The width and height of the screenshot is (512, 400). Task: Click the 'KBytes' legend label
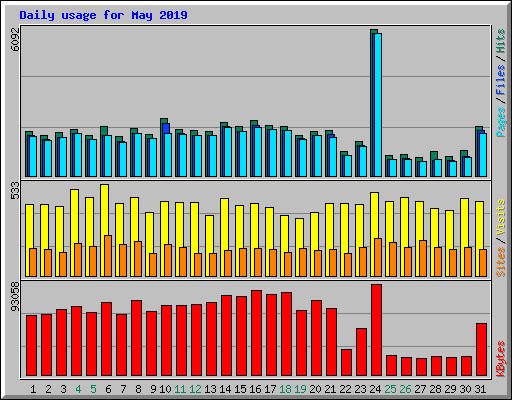coord(501,359)
